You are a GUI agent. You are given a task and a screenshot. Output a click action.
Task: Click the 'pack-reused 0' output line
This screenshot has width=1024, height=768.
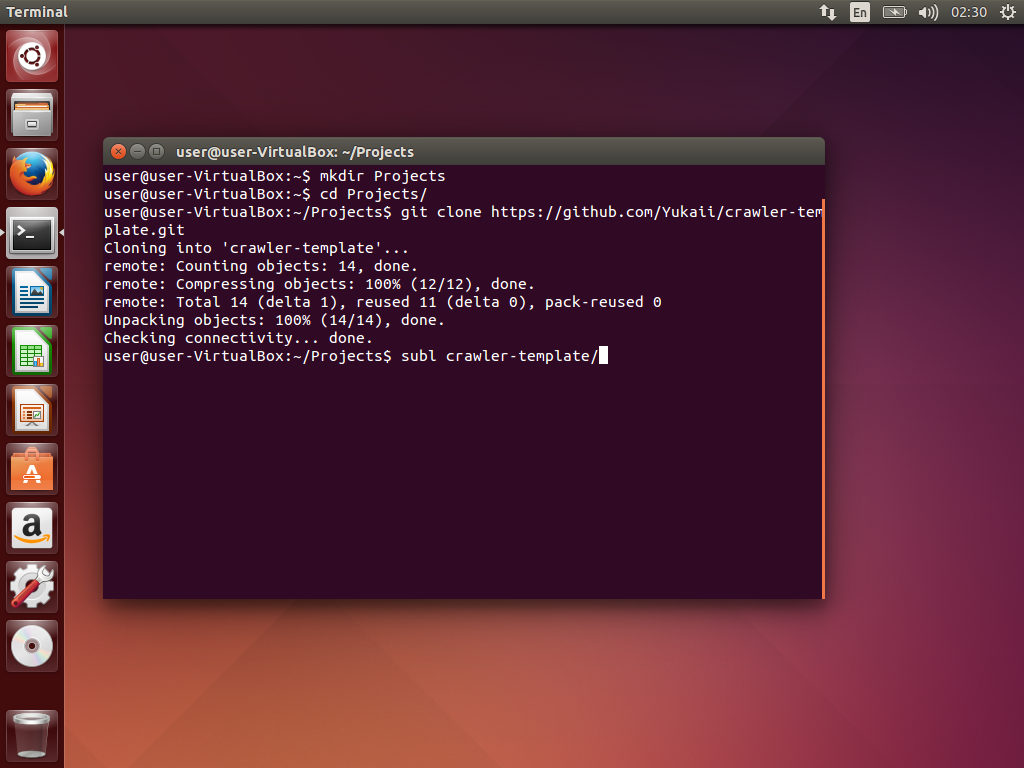click(x=383, y=302)
